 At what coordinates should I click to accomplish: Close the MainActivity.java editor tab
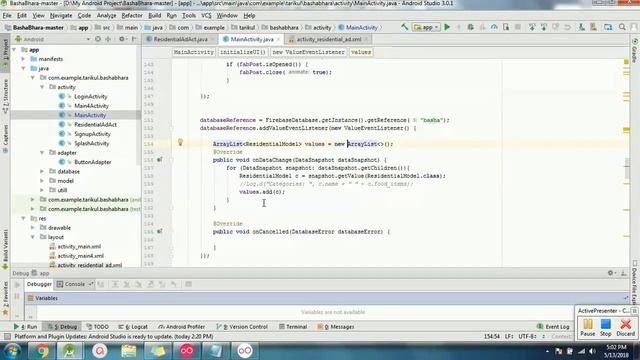[278, 39]
